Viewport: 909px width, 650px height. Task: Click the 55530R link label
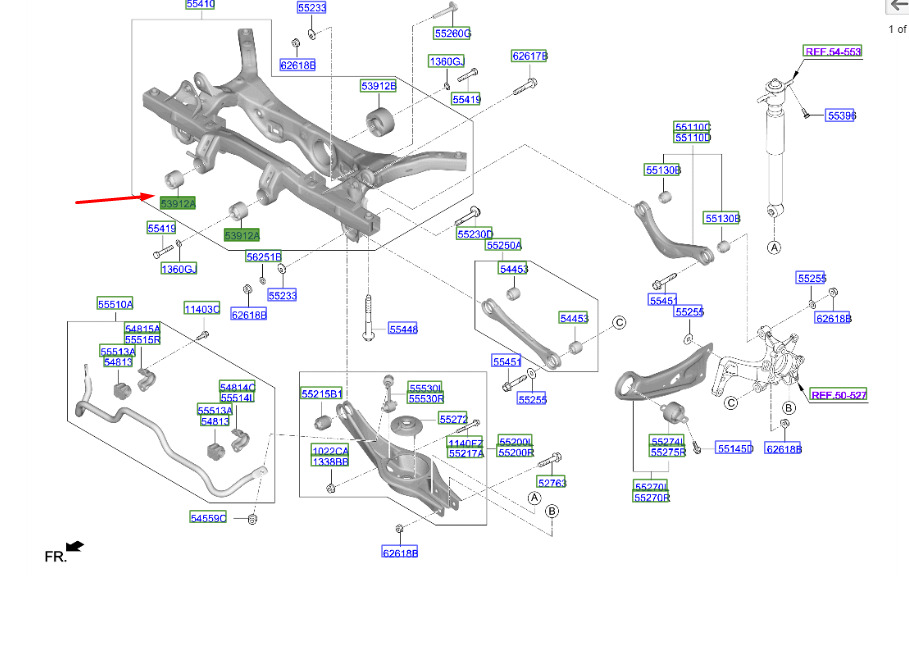pos(426,398)
